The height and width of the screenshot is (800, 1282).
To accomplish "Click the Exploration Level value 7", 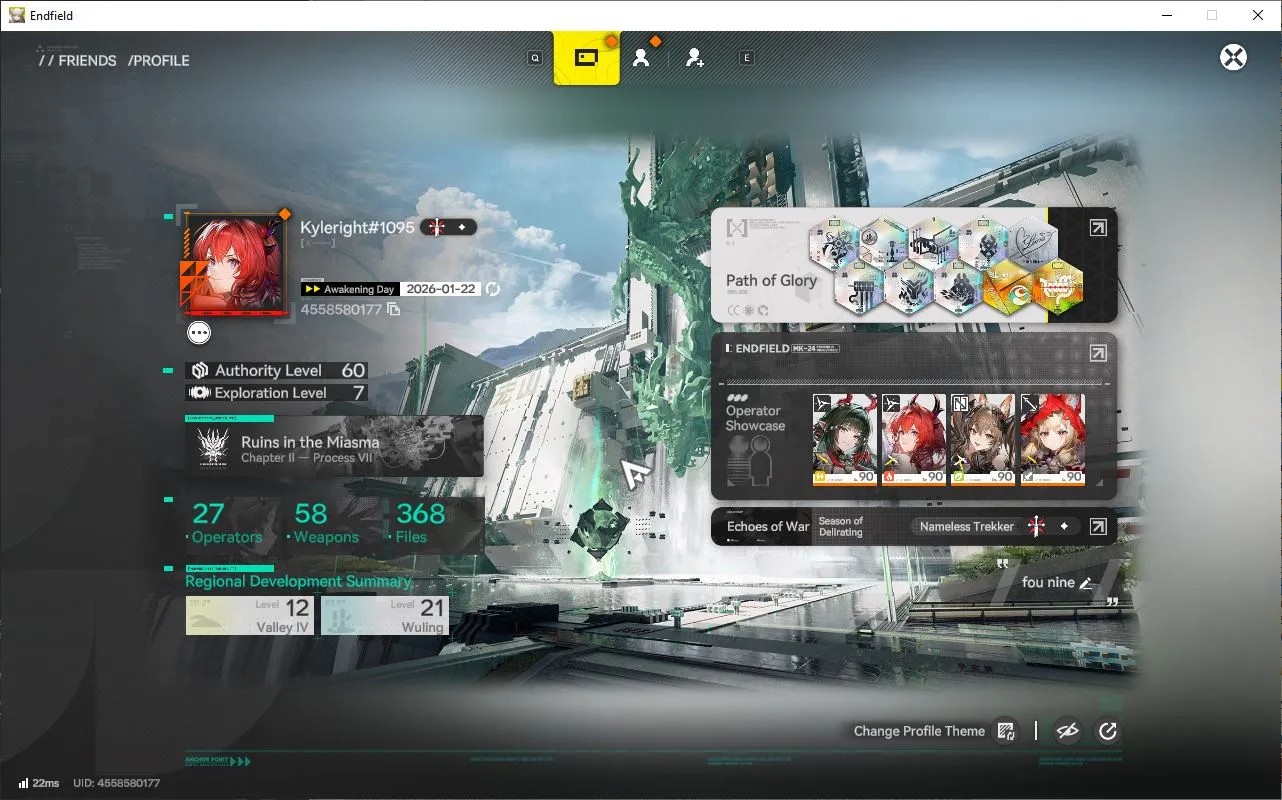I will point(359,393).
